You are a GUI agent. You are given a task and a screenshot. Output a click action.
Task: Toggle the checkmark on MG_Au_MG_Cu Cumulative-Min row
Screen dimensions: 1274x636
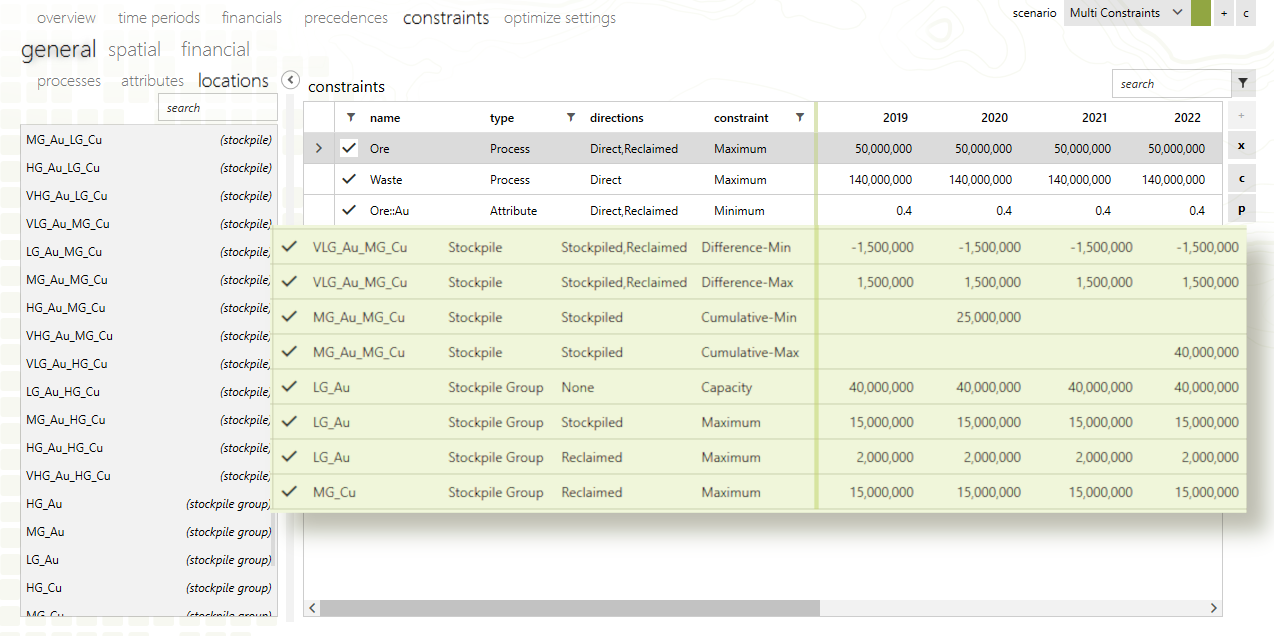click(290, 317)
